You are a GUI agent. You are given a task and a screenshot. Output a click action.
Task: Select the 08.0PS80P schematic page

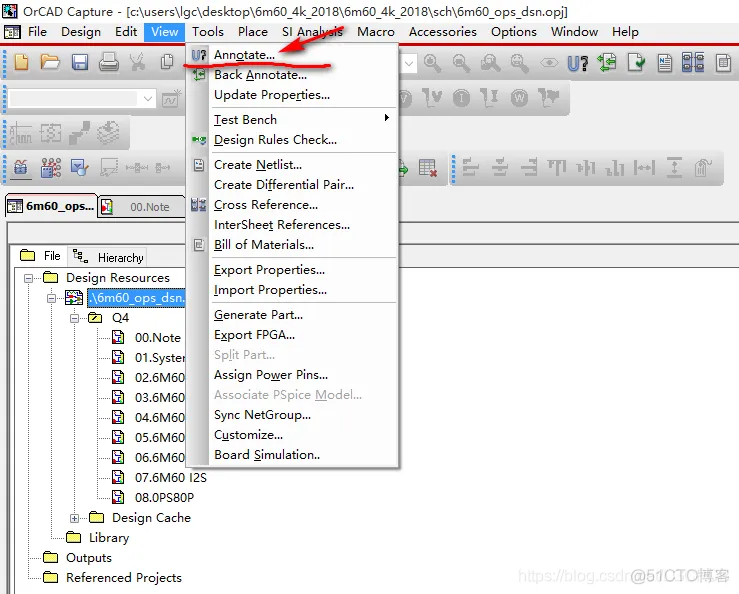tap(164, 498)
